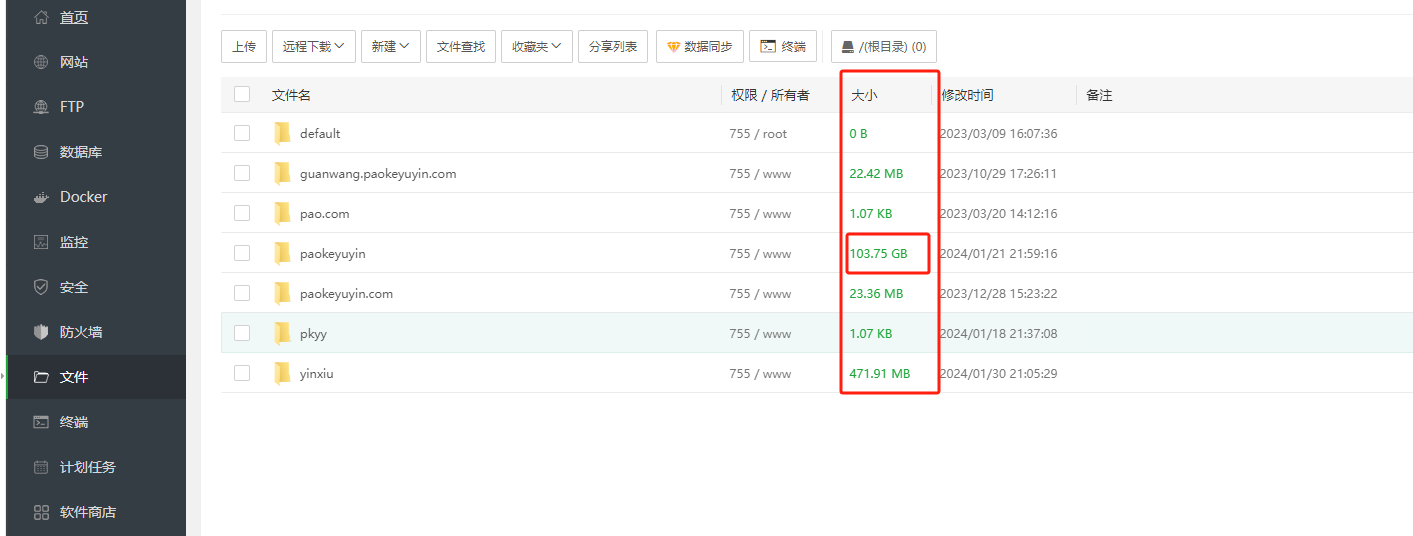Open the database icon in sidebar
This screenshot has width=1413, height=536.
coord(41,152)
